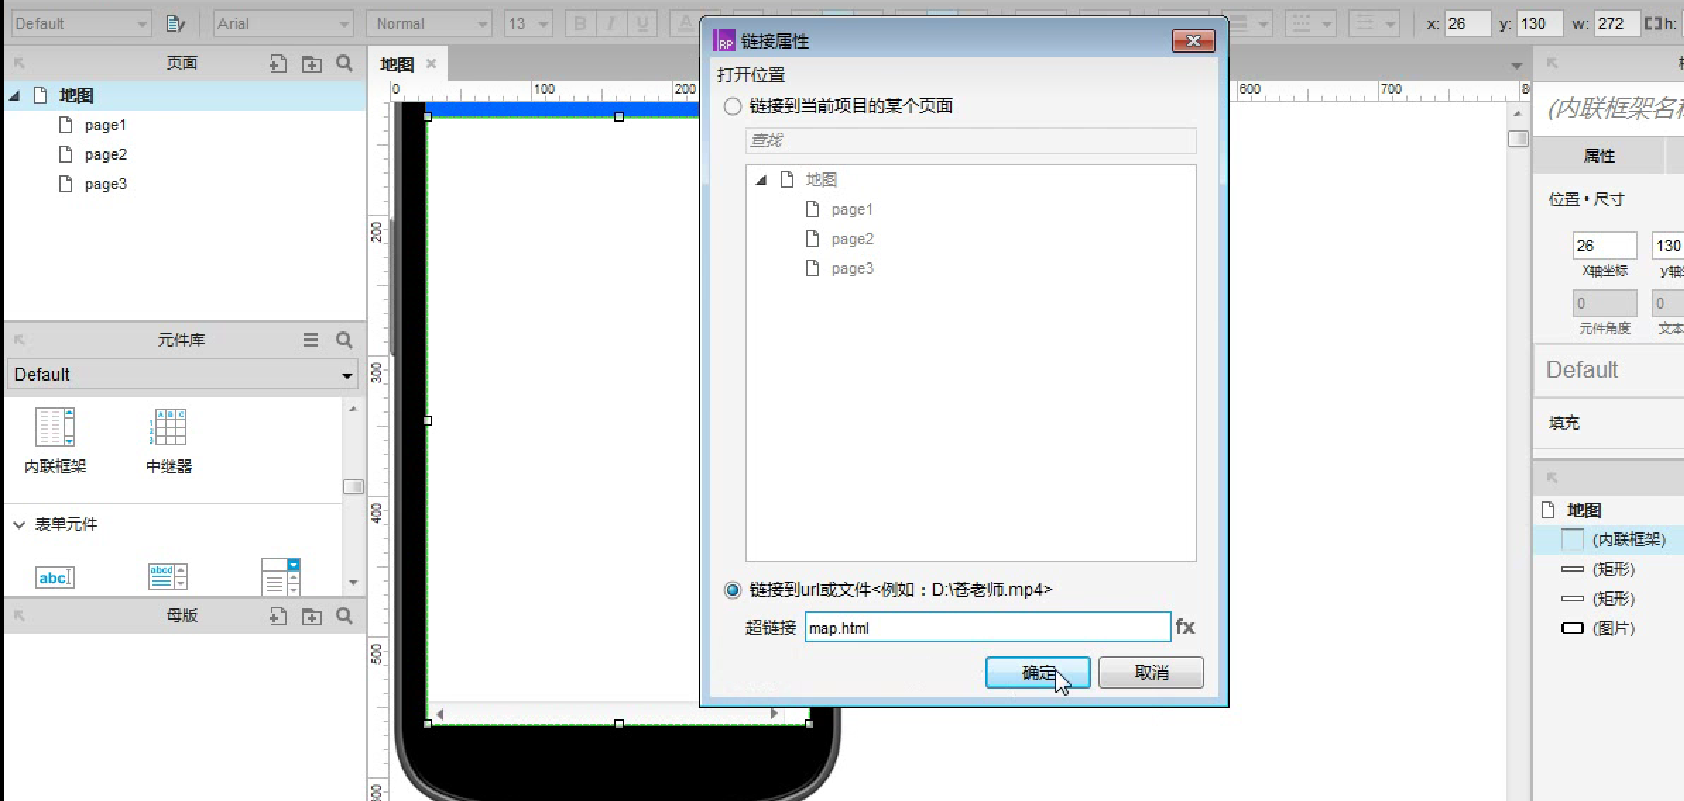The image size is (1684, 801).
Task: Click the fx button beside hyperlink field
Action: 1185,627
